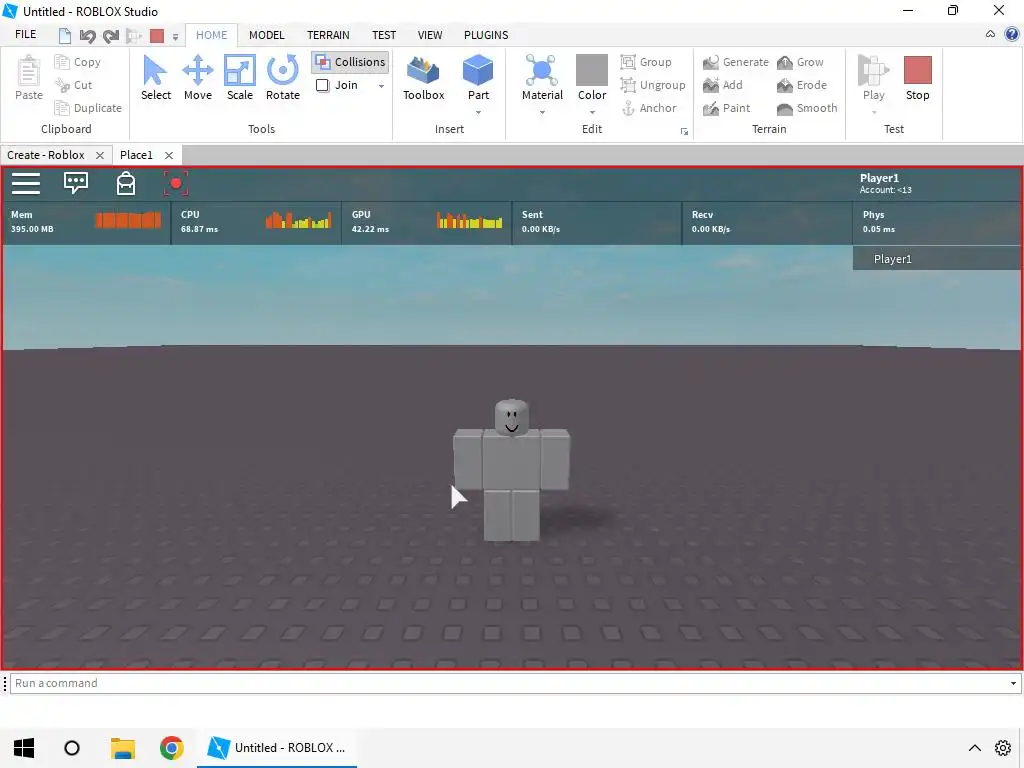
Task: Cut the selection
Action: click(x=74, y=85)
